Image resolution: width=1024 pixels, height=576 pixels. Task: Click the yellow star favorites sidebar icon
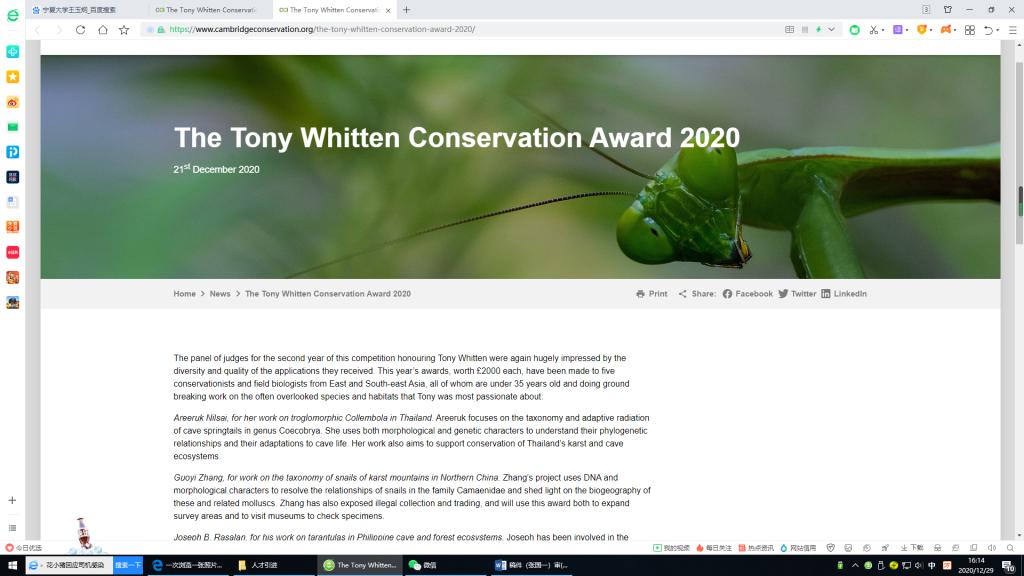click(x=13, y=77)
